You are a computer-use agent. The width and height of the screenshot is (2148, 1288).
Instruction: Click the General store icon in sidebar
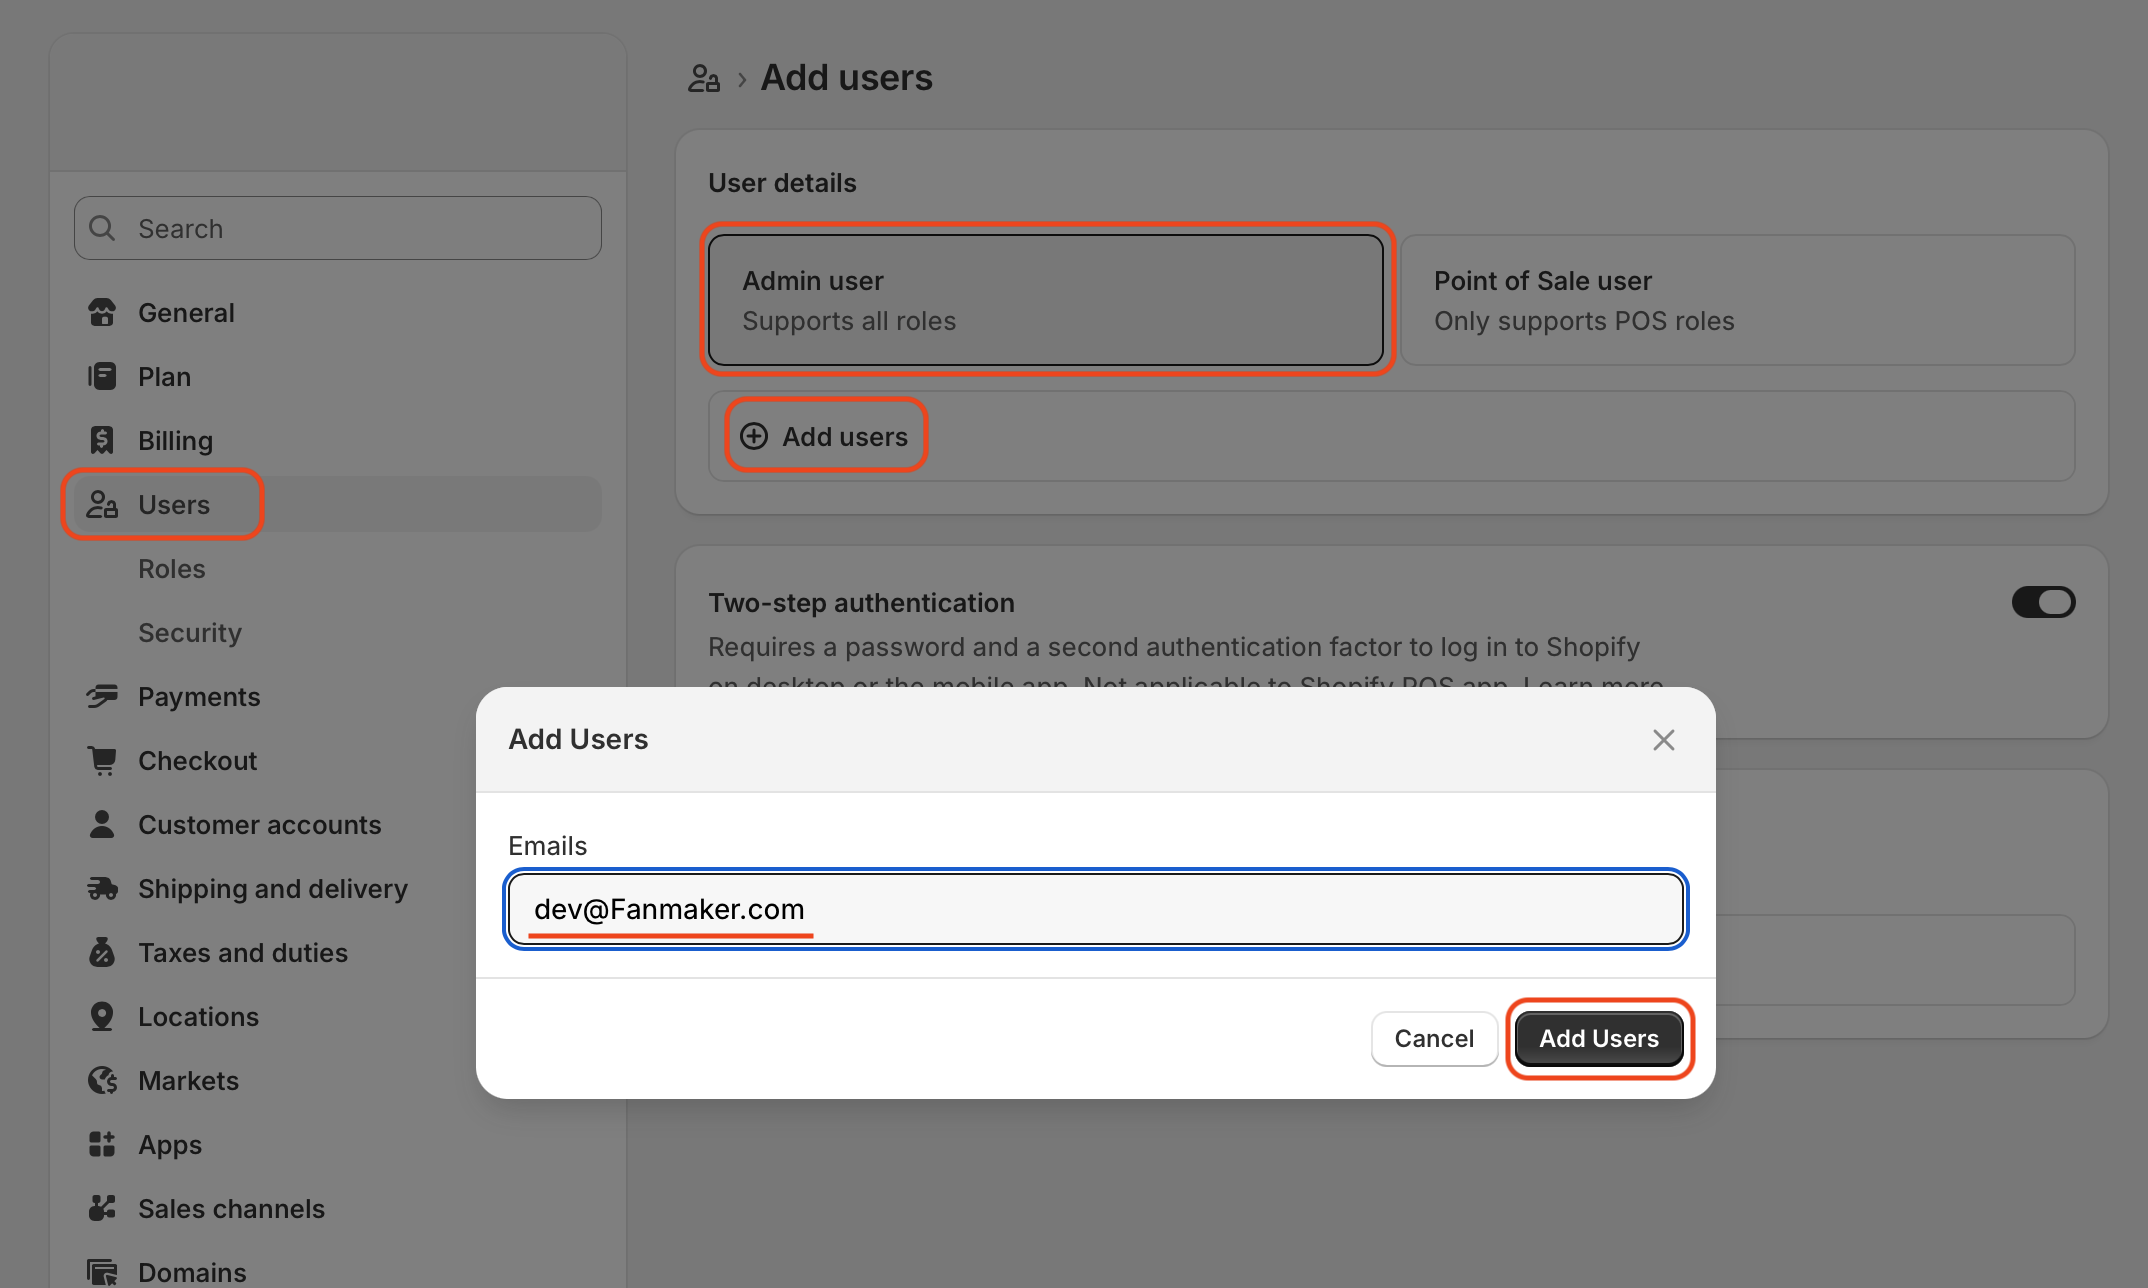point(102,313)
